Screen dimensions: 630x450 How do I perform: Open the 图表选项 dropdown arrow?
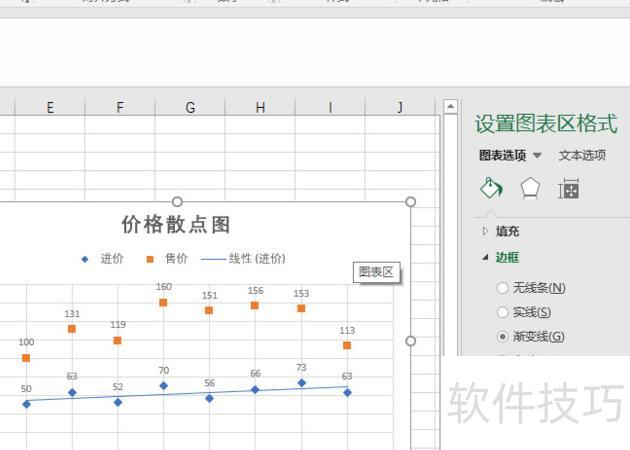click(537, 156)
